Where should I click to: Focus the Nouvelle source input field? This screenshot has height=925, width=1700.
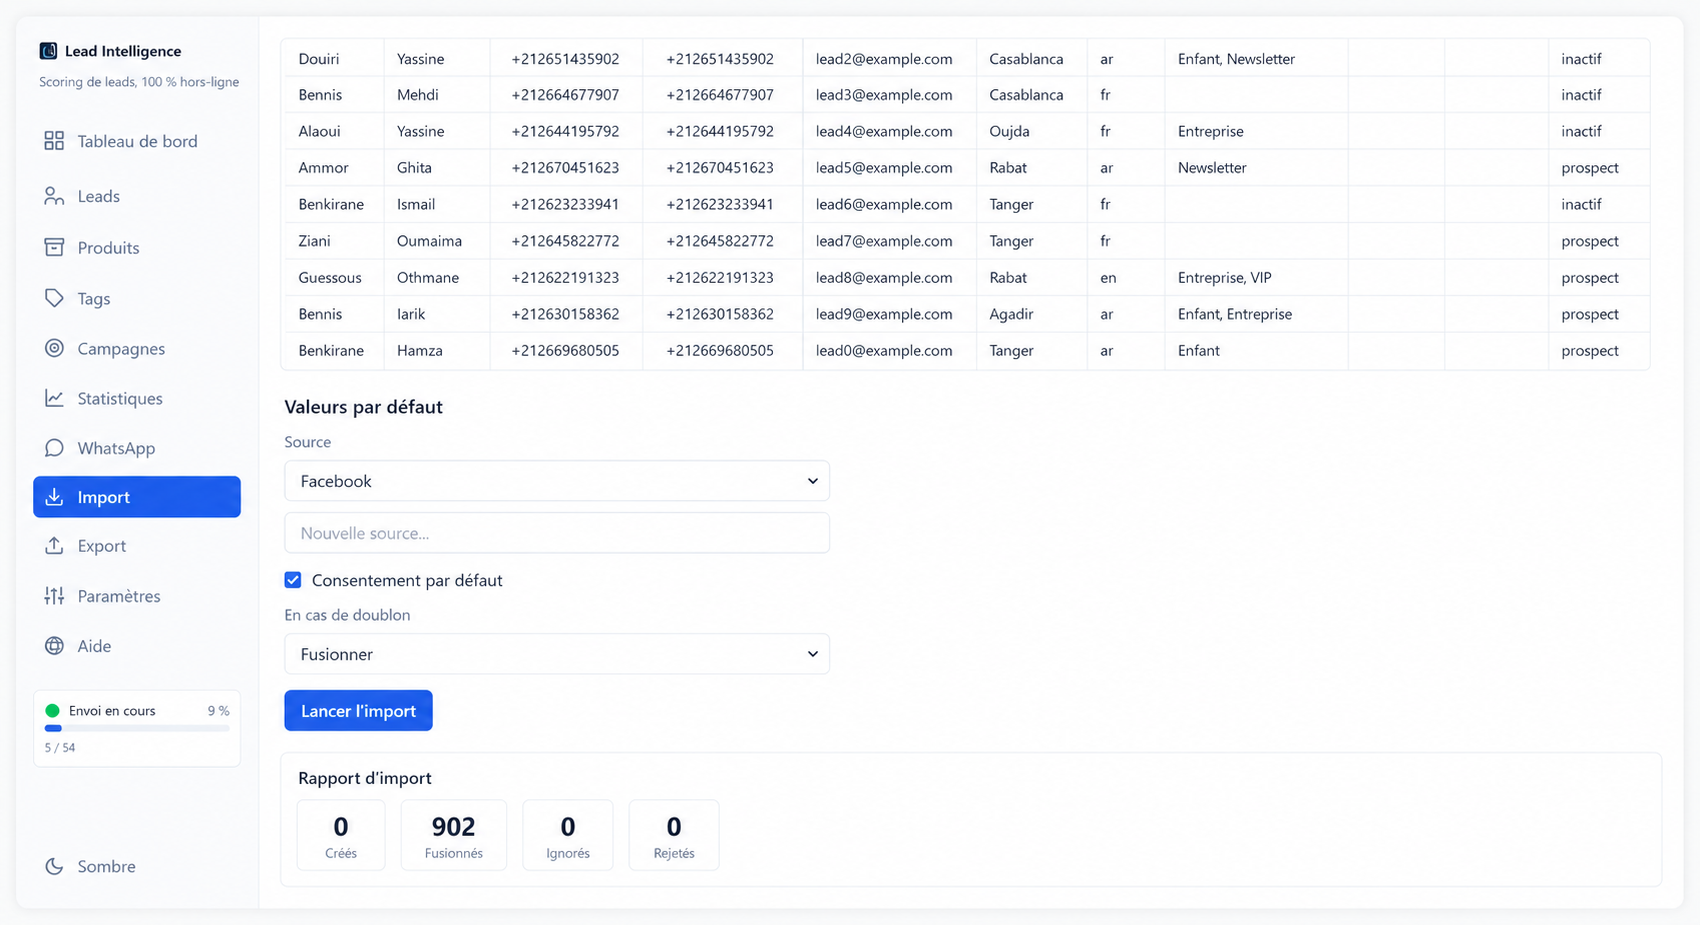[557, 533]
